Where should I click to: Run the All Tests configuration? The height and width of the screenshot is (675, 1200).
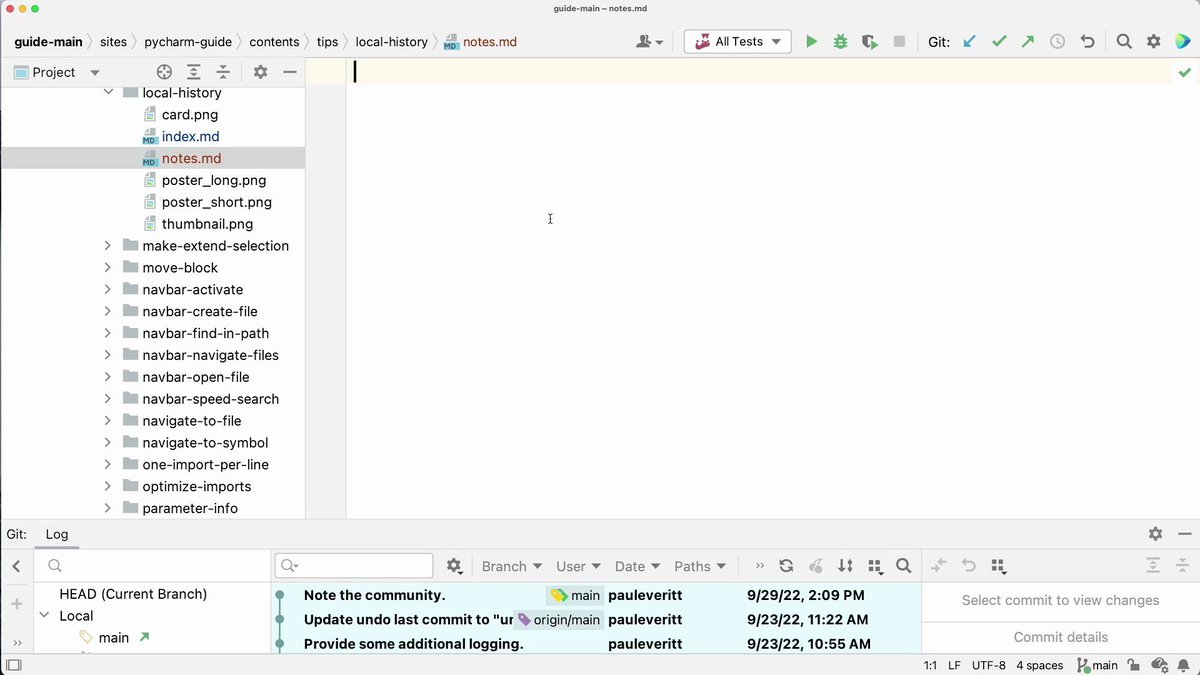click(812, 41)
